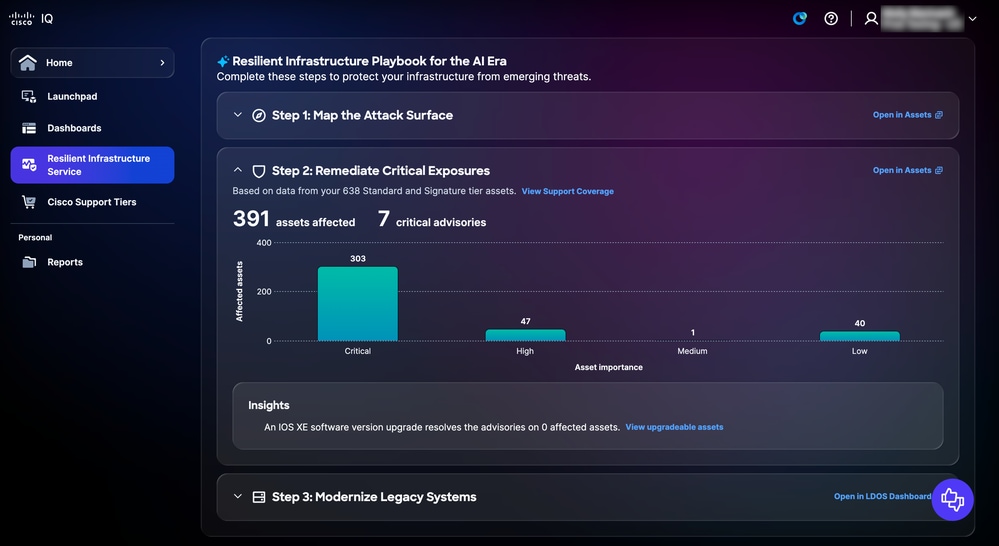Click the Dashboards list icon
Screen dimensions: 999x546
pyautogui.click(x=29, y=128)
